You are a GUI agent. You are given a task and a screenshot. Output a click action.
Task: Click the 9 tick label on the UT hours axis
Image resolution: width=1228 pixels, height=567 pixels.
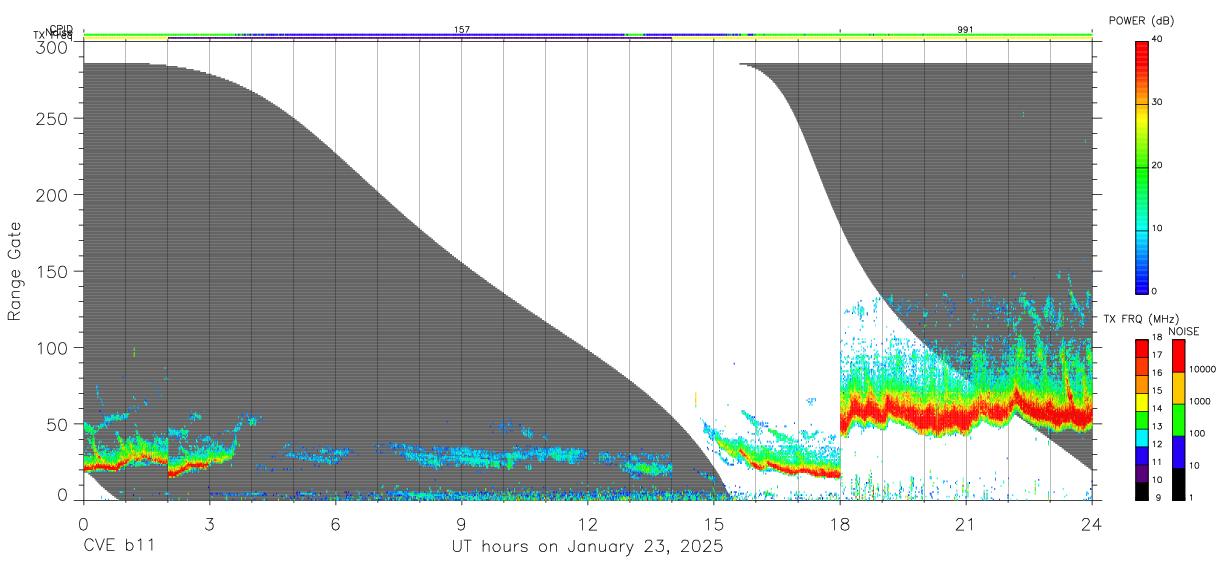pyautogui.click(x=461, y=523)
